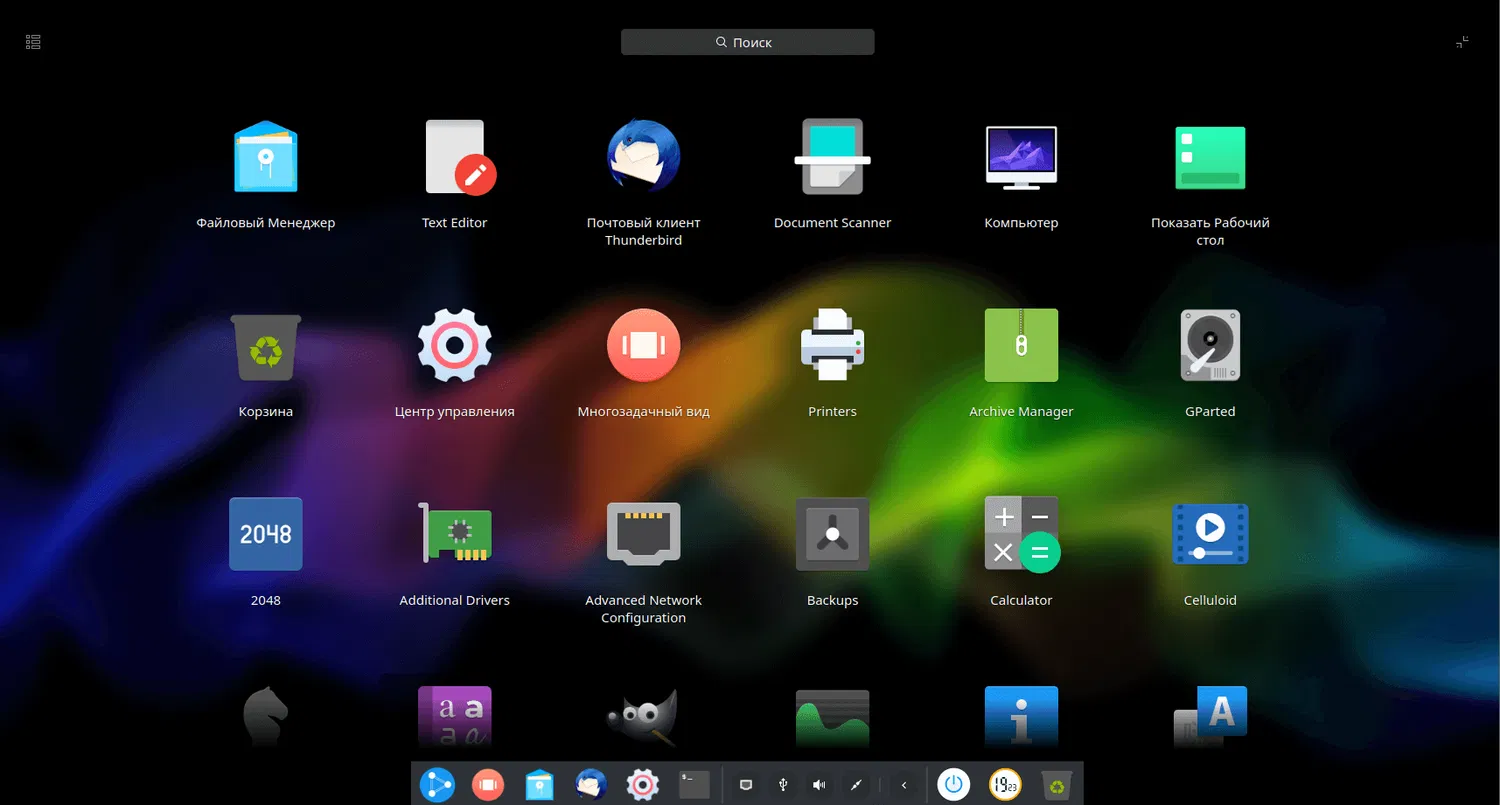Open Printers settings
This screenshot has height=805, width=1500.
832,345
